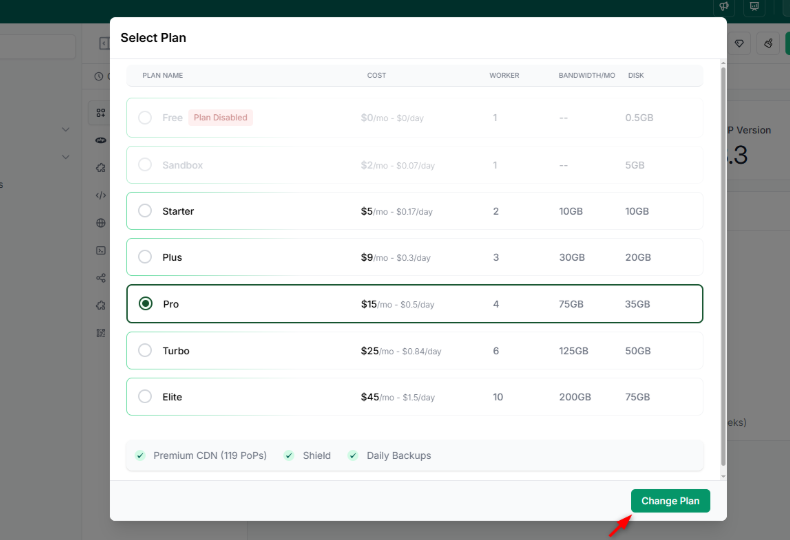Click the brush clear-cache icon
The width and height of the screenshot is (790, 540).
pos(768,44)
